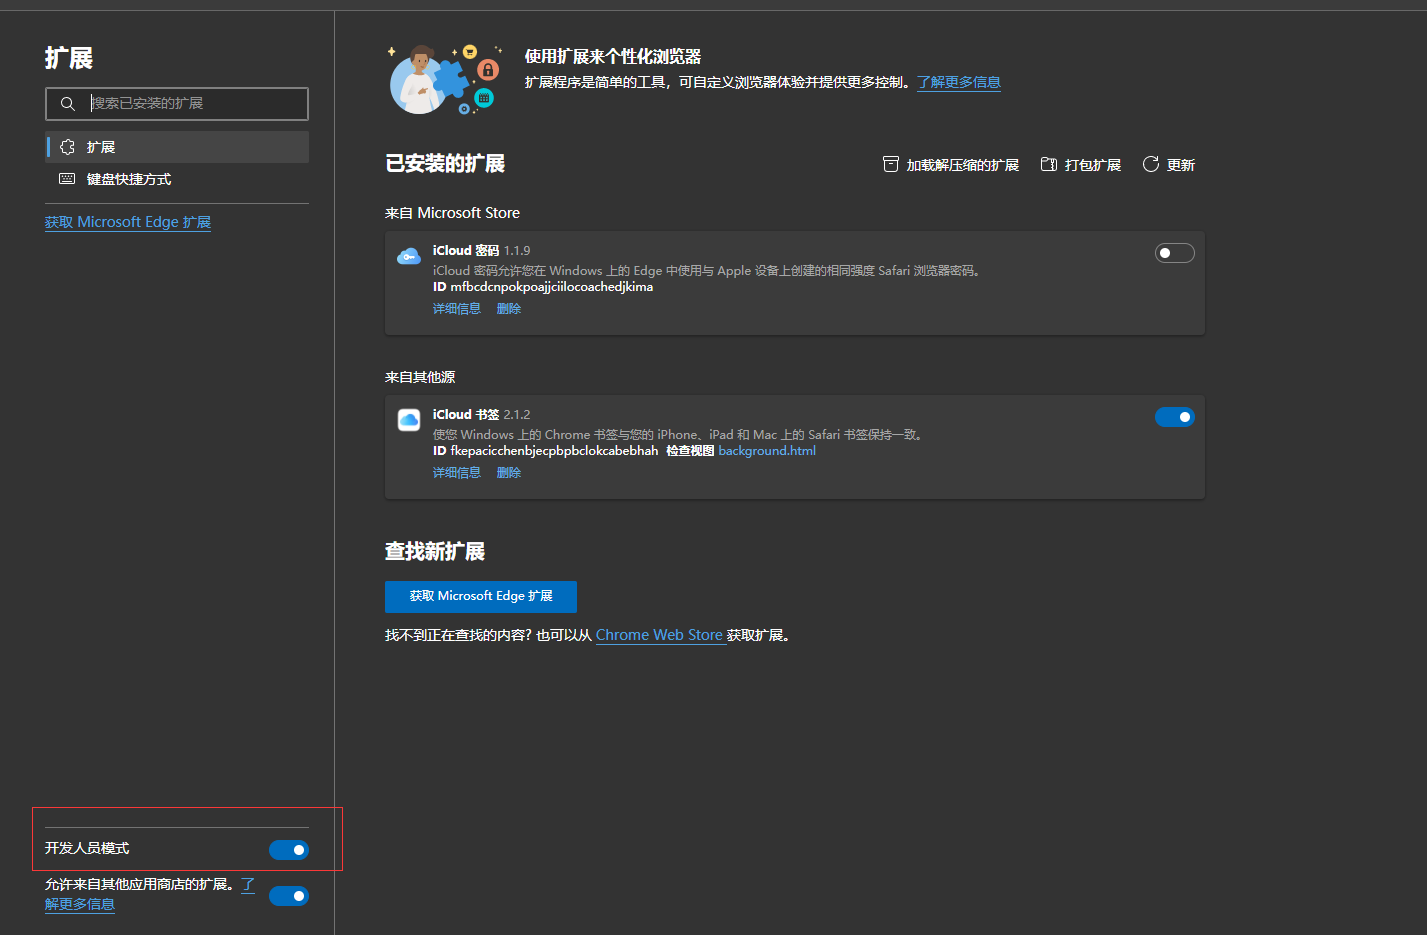Click 加载解压缩的扩展 button
Screen dimensions: 1427x935
click(951, 165)
